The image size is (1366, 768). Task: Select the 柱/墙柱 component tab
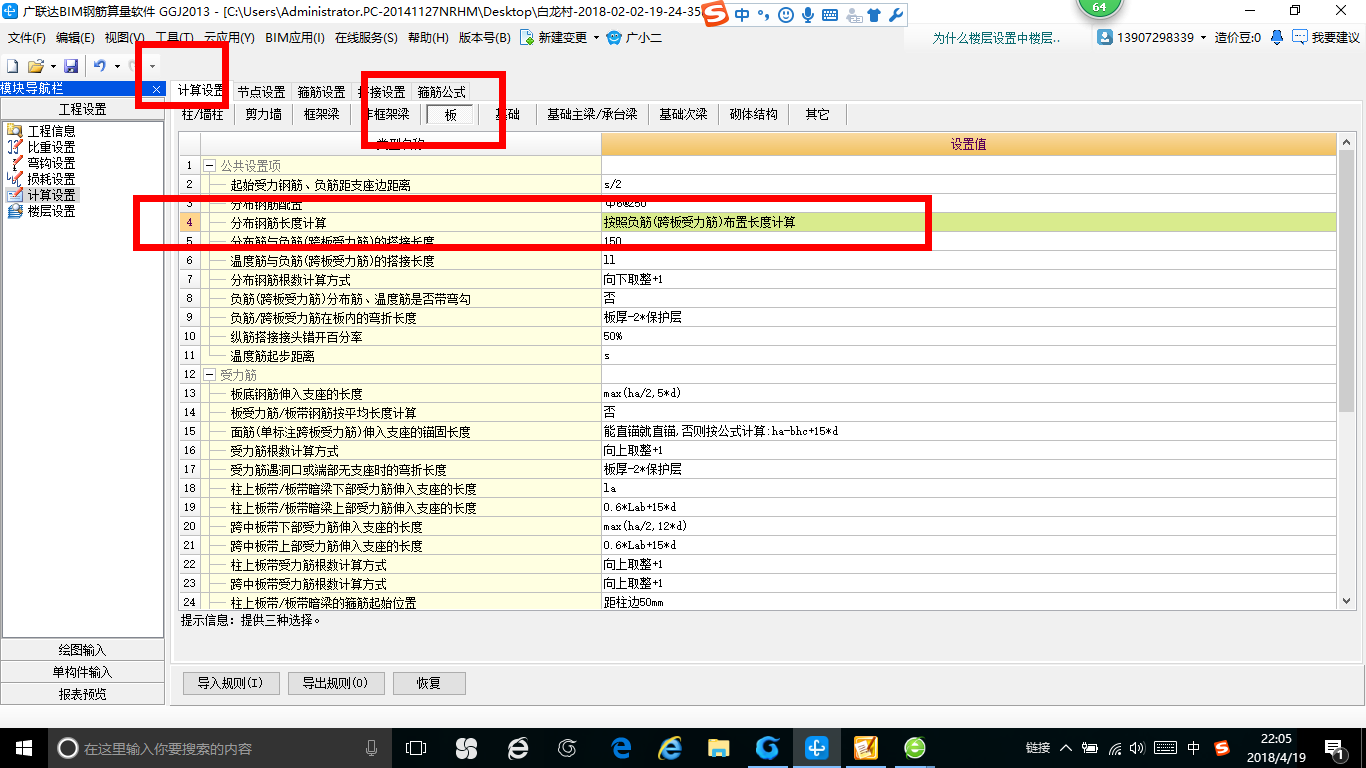tap(203, 114)
